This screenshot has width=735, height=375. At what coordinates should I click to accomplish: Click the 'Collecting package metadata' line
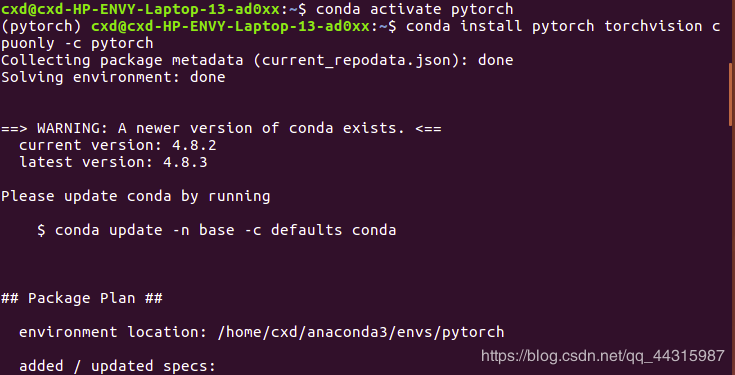coord(257,60)
